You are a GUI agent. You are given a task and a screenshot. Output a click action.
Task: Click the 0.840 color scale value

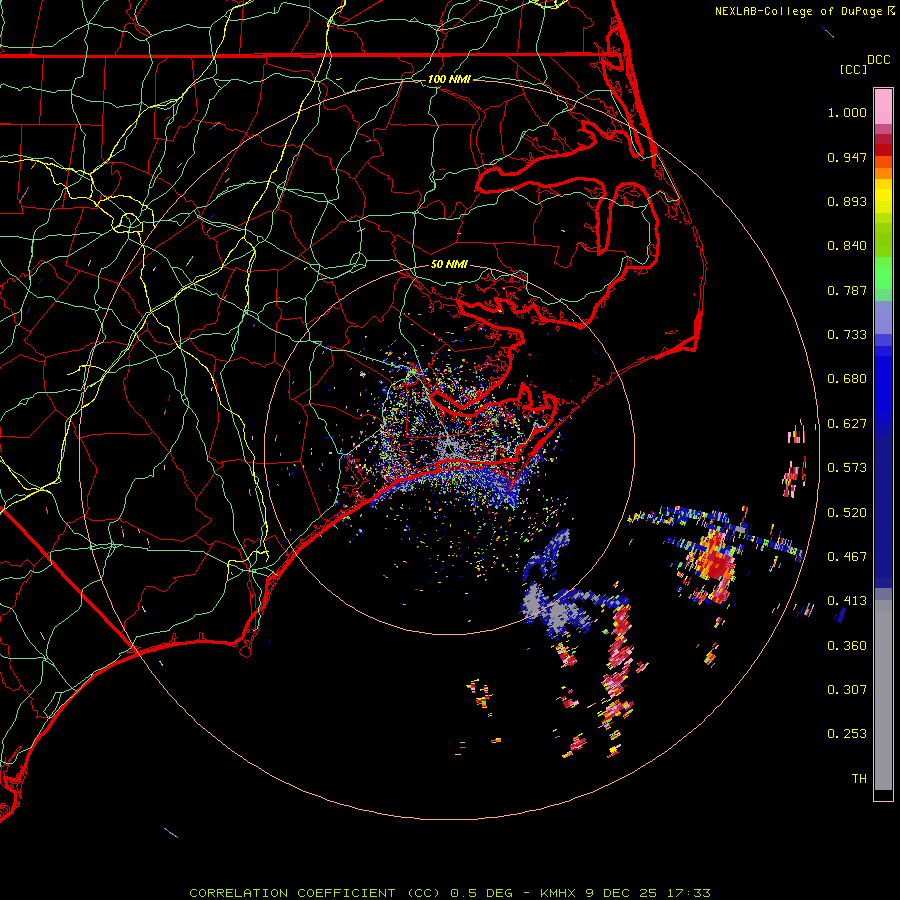847,246
